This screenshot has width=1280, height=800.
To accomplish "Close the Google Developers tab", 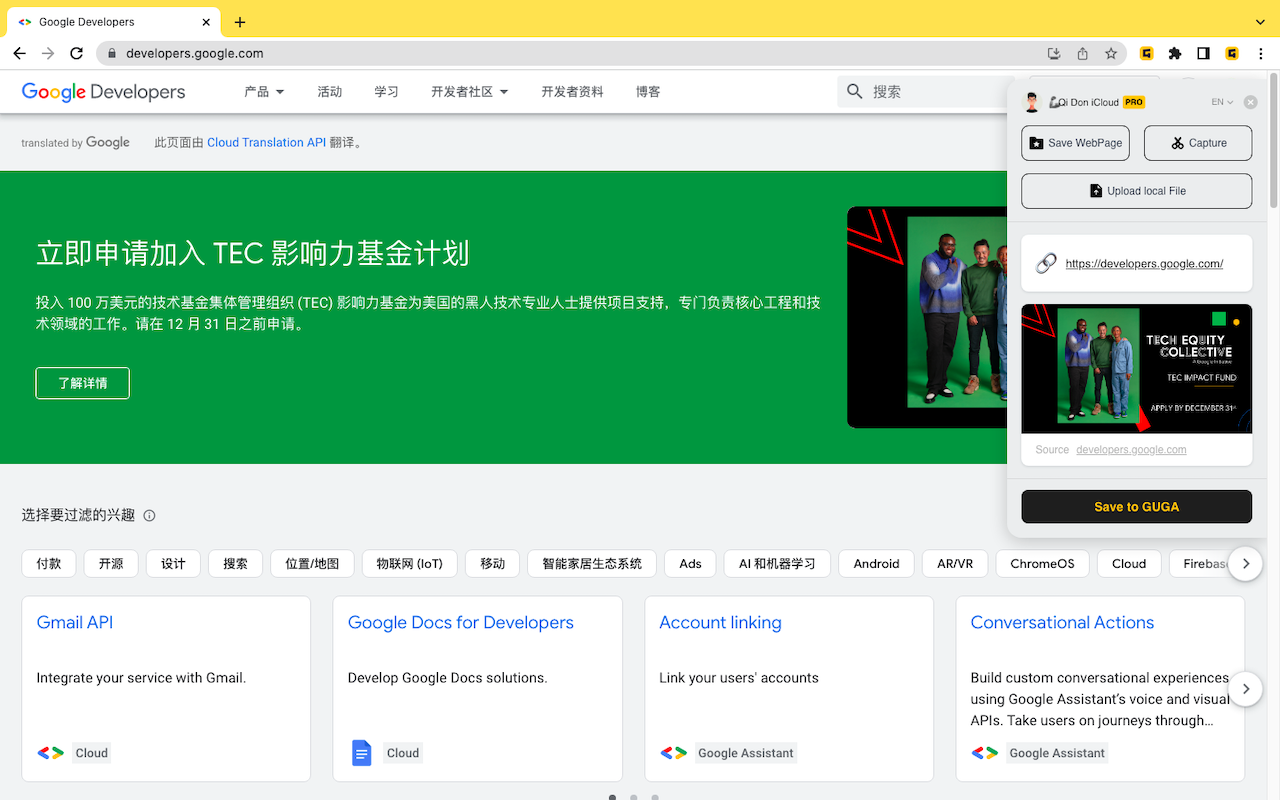I will [x=205, y=22].
